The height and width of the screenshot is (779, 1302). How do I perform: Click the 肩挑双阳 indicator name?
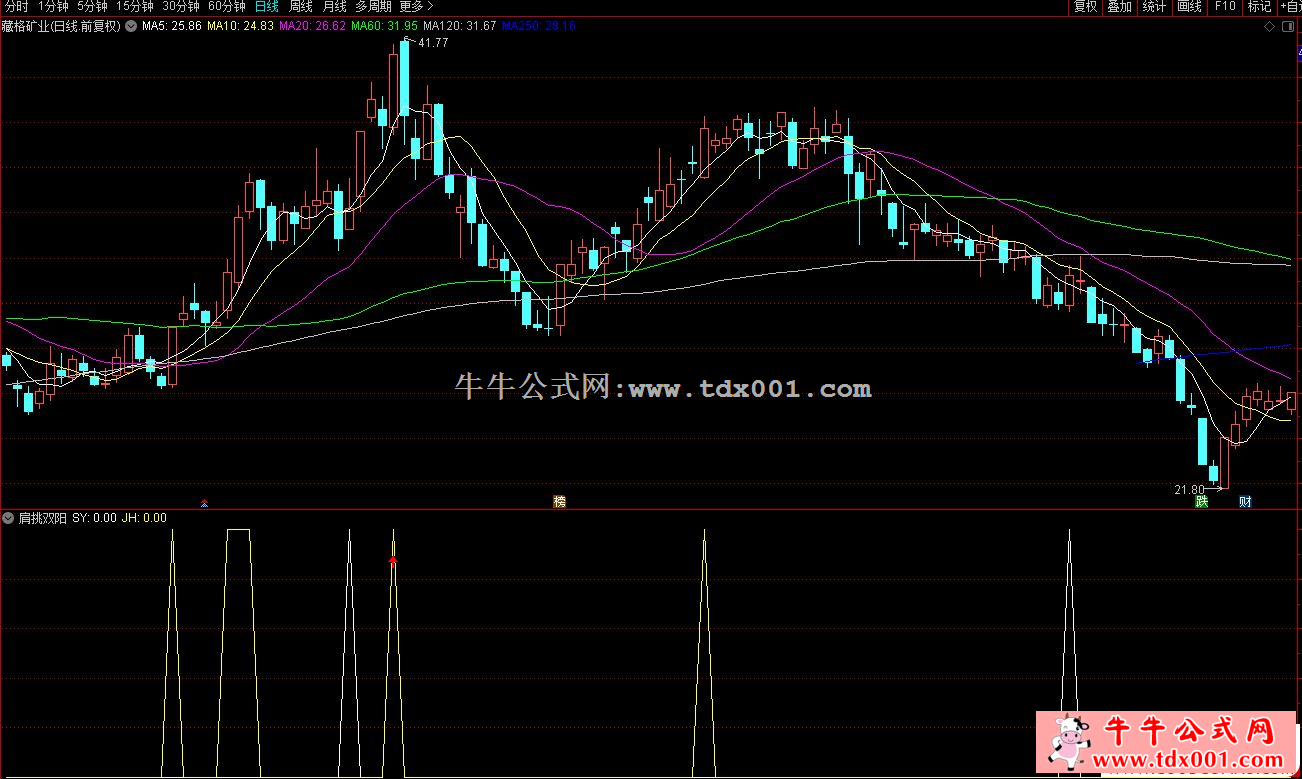43,518
